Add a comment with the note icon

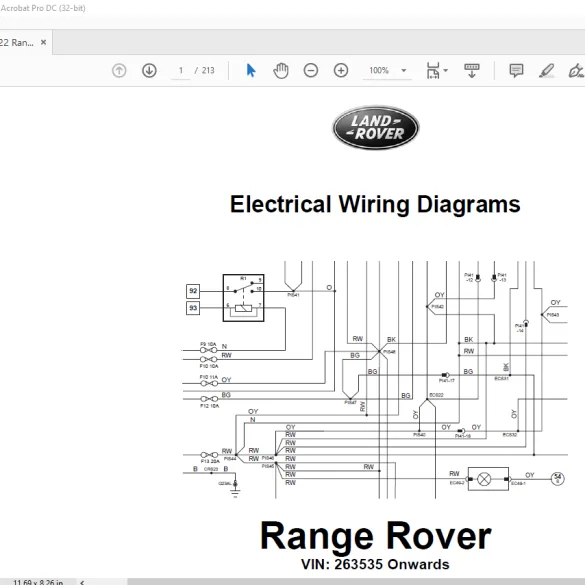click(516, 71)
